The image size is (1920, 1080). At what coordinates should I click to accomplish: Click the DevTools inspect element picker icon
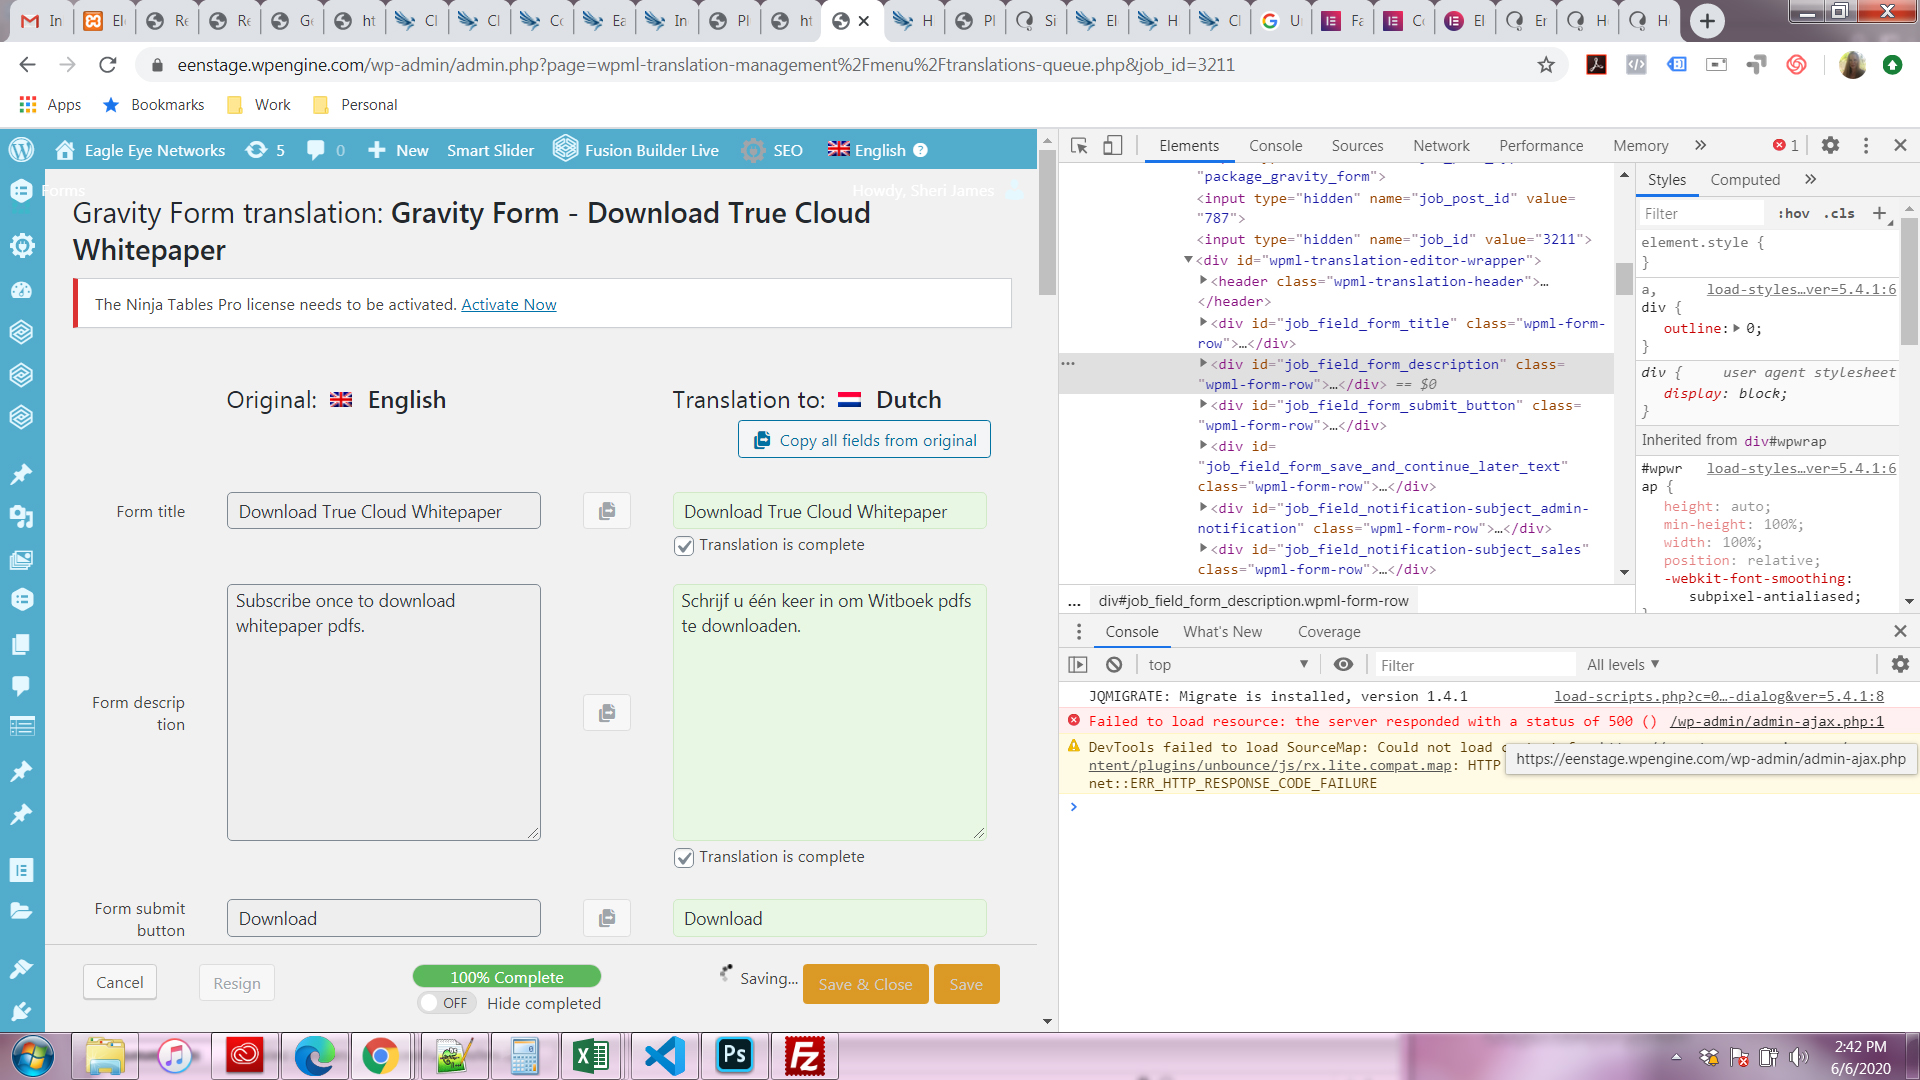pos(1079,146)
